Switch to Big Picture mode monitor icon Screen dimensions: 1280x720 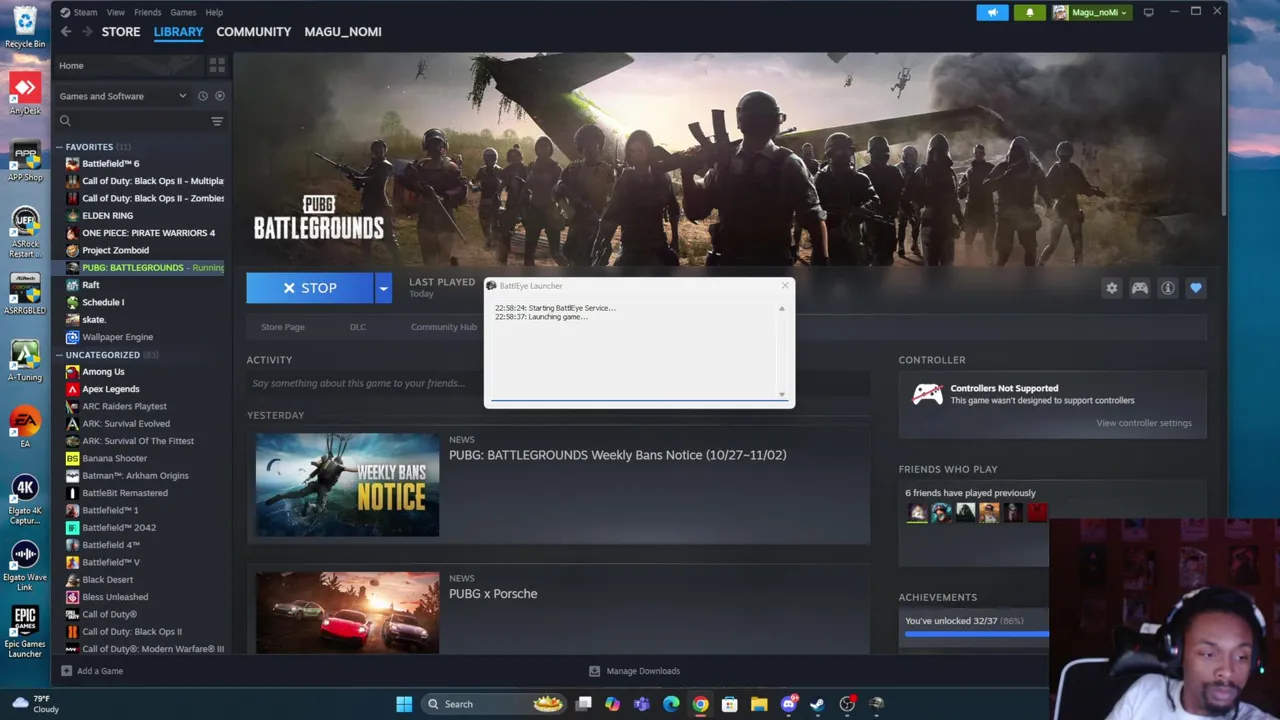[1148, 12]
